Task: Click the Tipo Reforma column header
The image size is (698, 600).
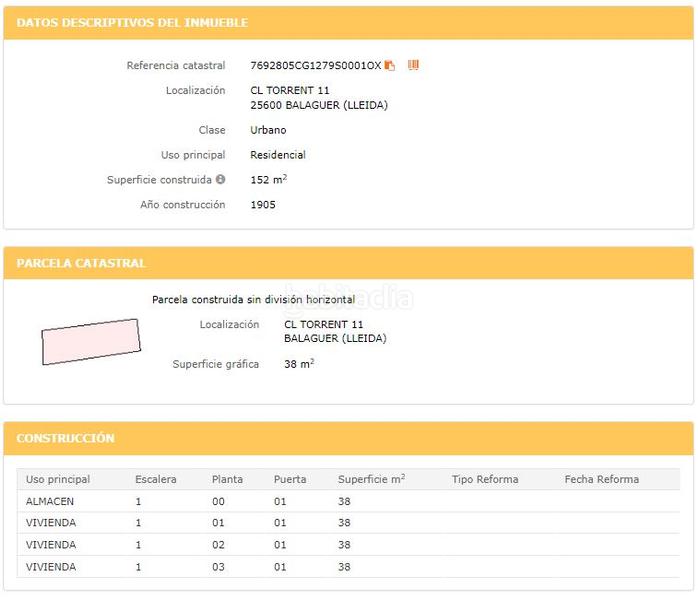Action: tap(485, 479)
